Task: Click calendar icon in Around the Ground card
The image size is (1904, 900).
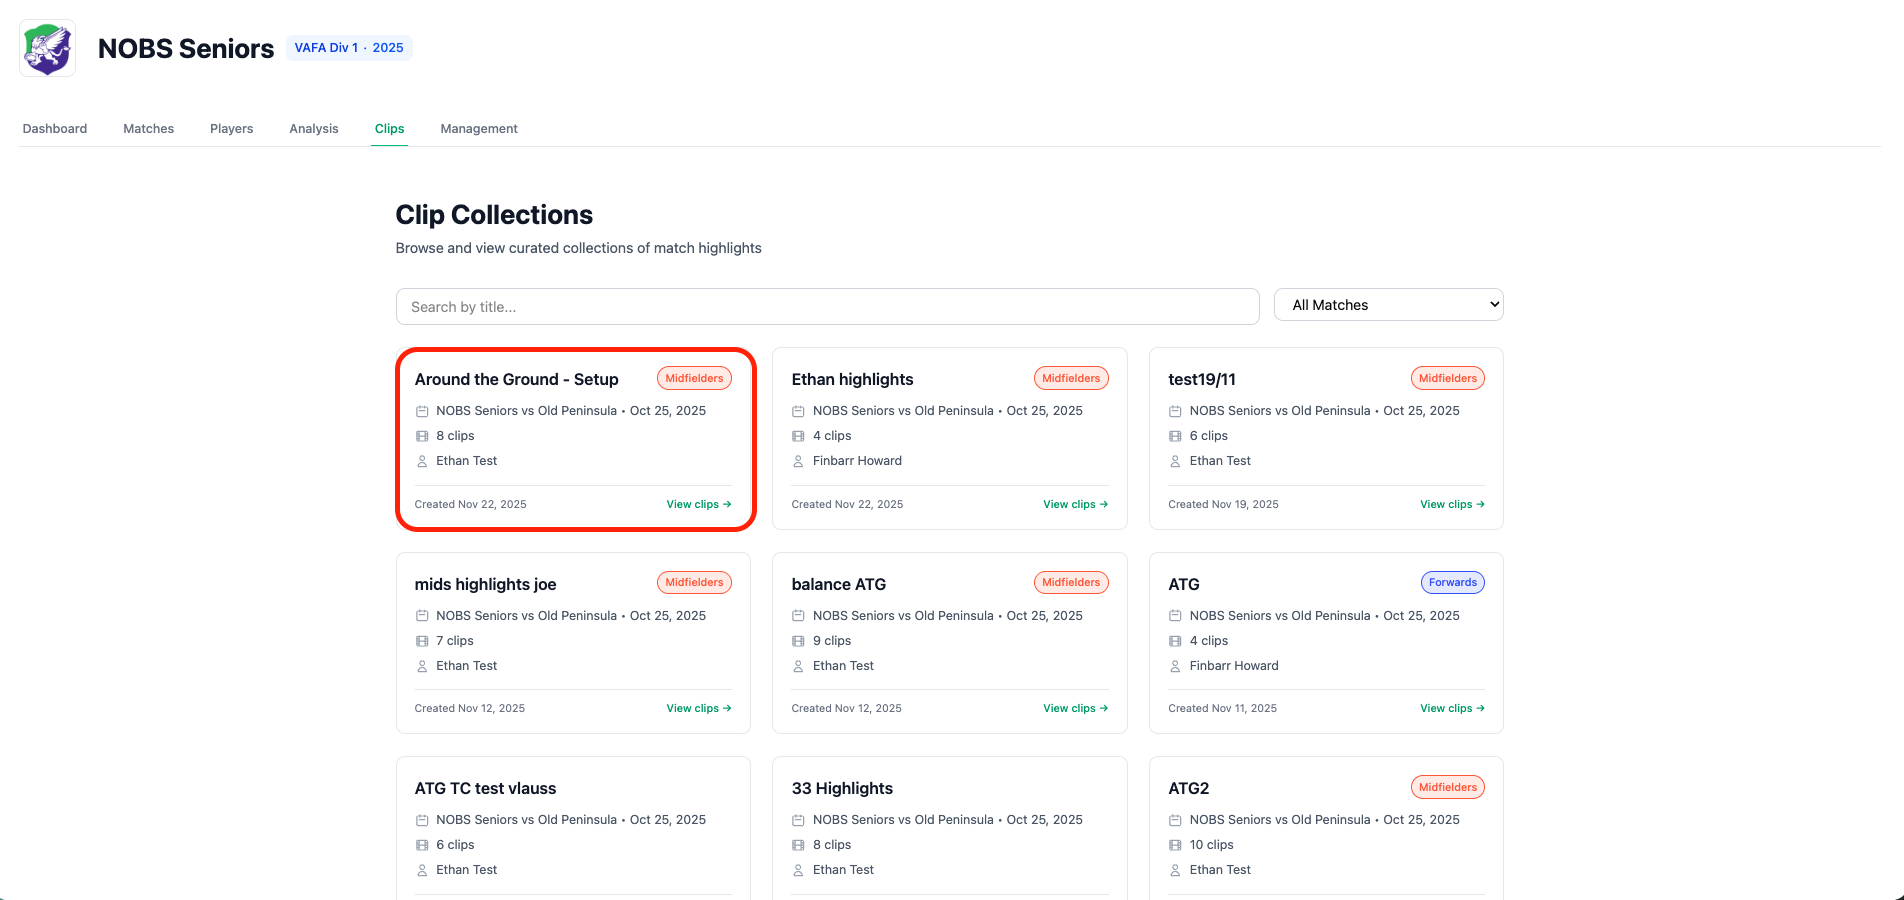Action: [x=422, y=411]
